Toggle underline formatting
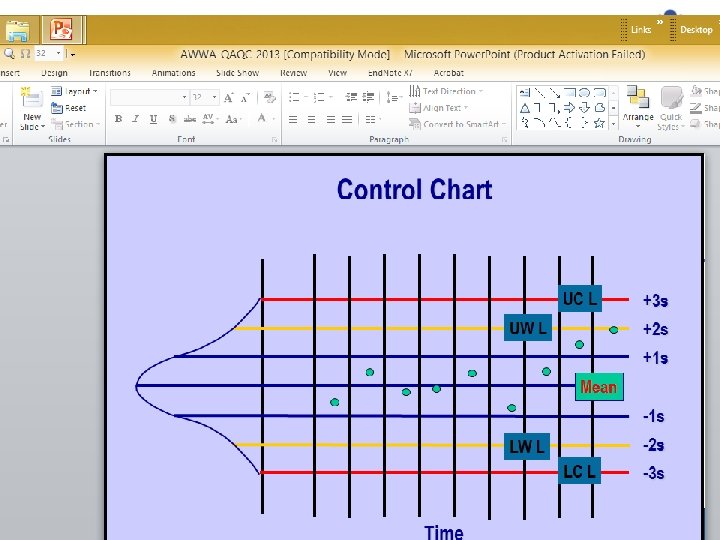720x540 pixels. [x=153, y=119]
